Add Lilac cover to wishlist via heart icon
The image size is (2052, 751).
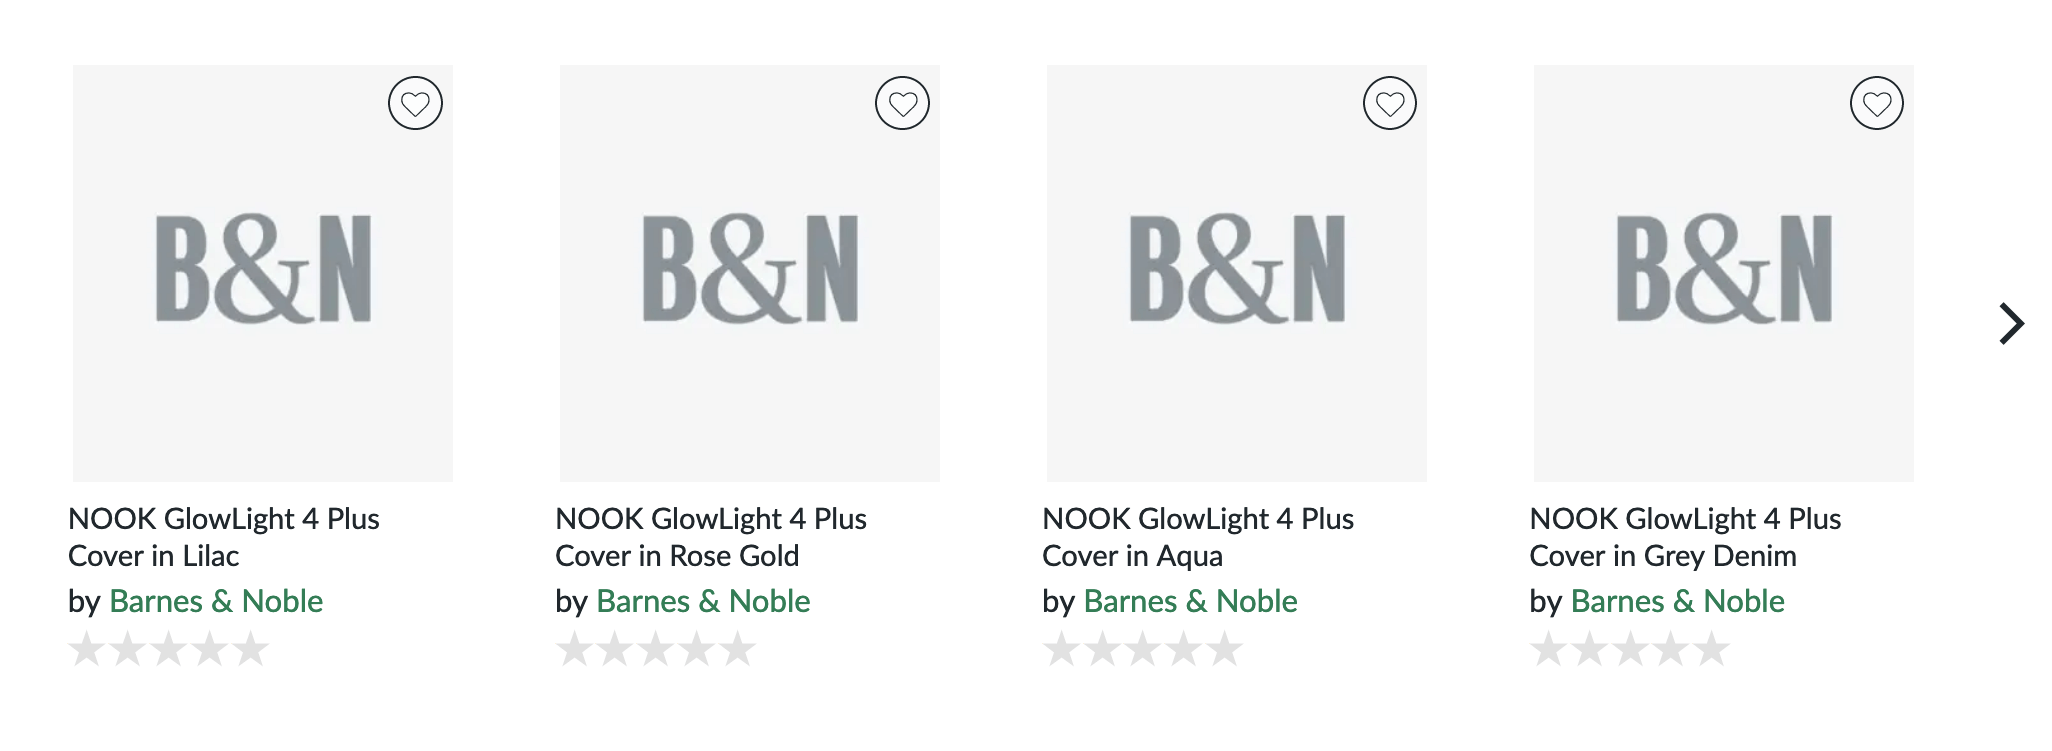[x=415, y=103]
